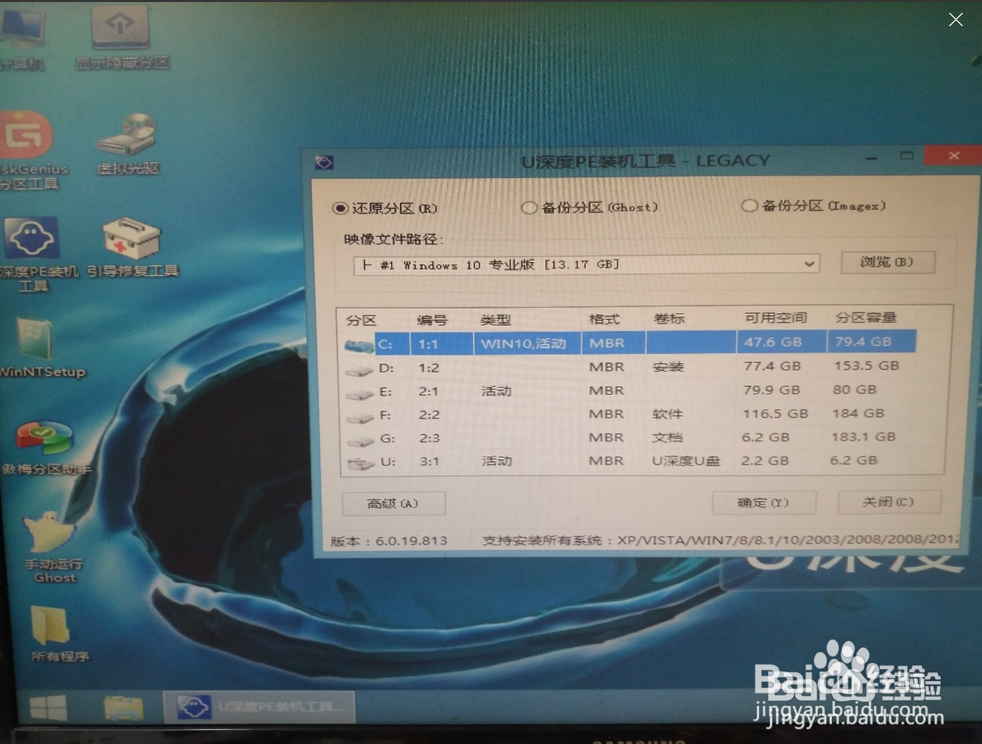Viewport: 982px width, 744px height.
Task: Click the app icon in the dialog title bar
Action: (x=324, y=163)
